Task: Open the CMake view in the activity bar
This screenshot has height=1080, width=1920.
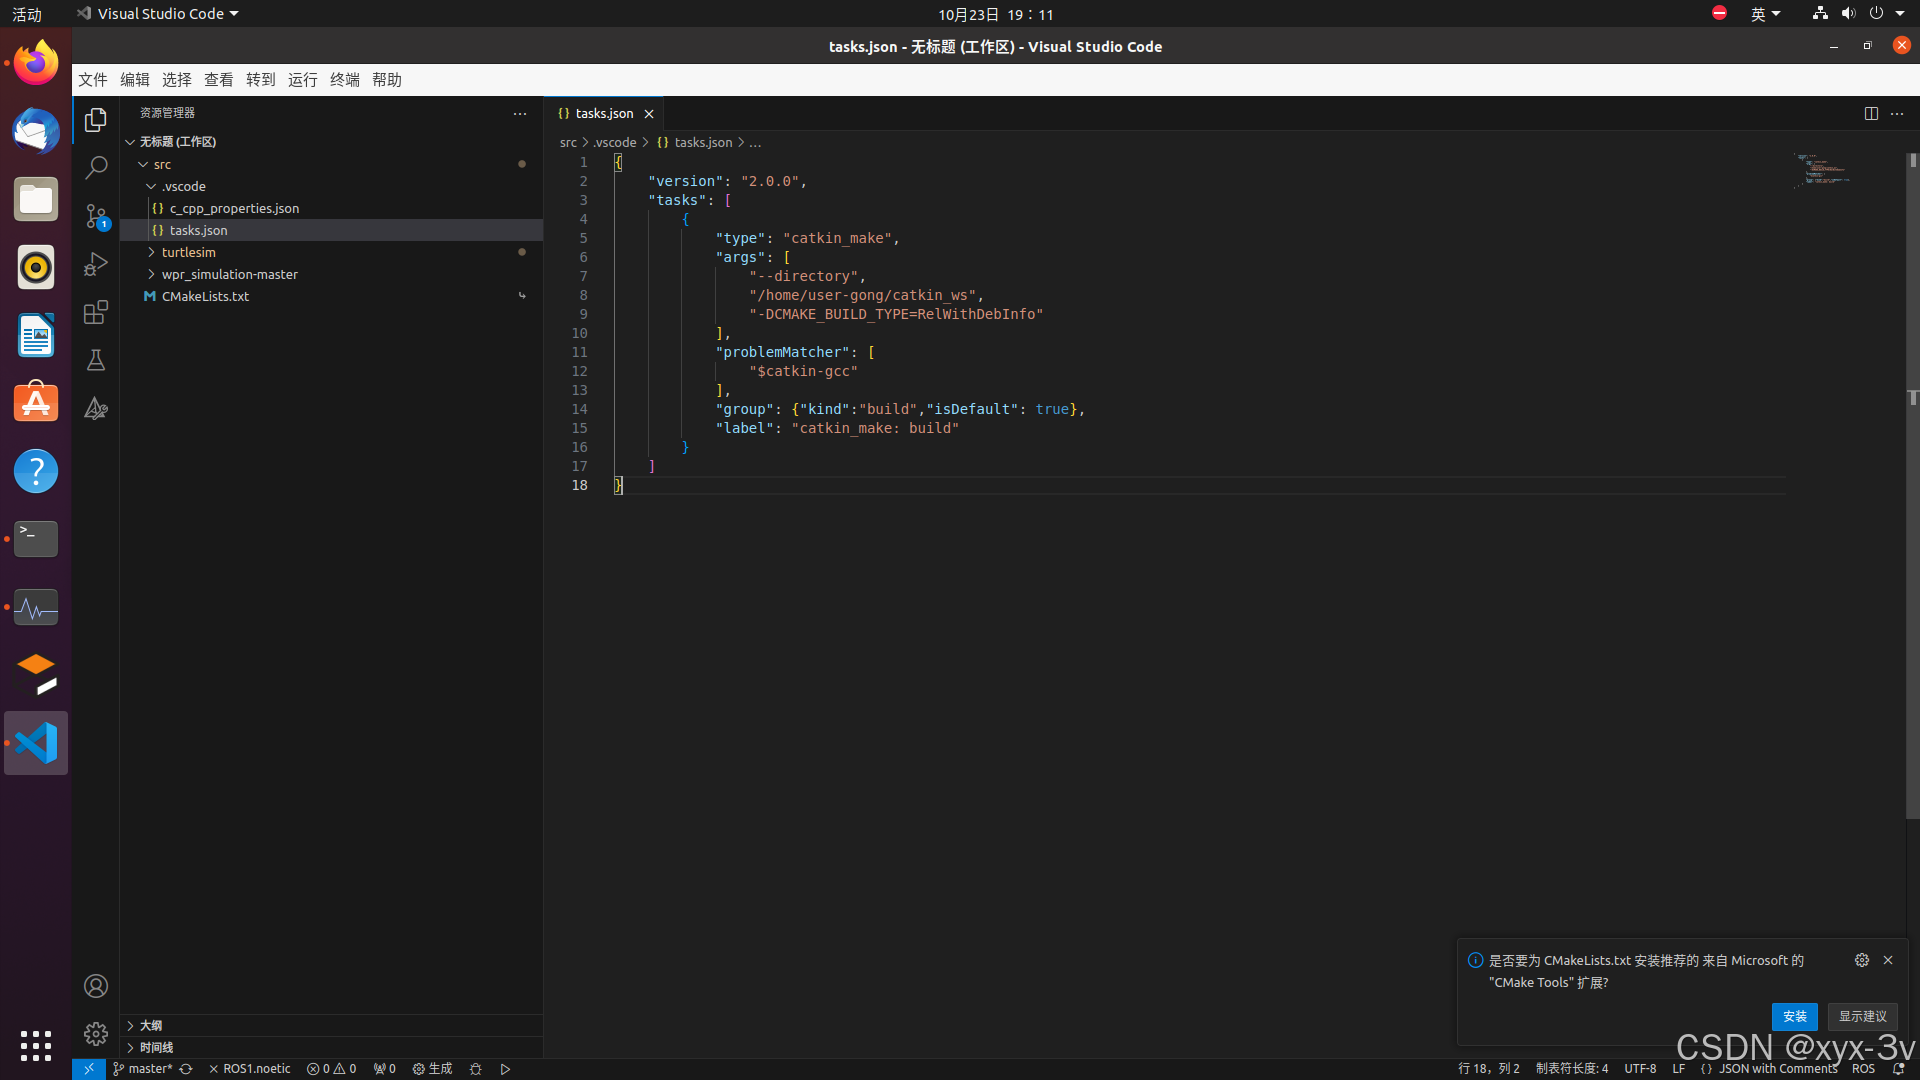Action: pos(96,408)
